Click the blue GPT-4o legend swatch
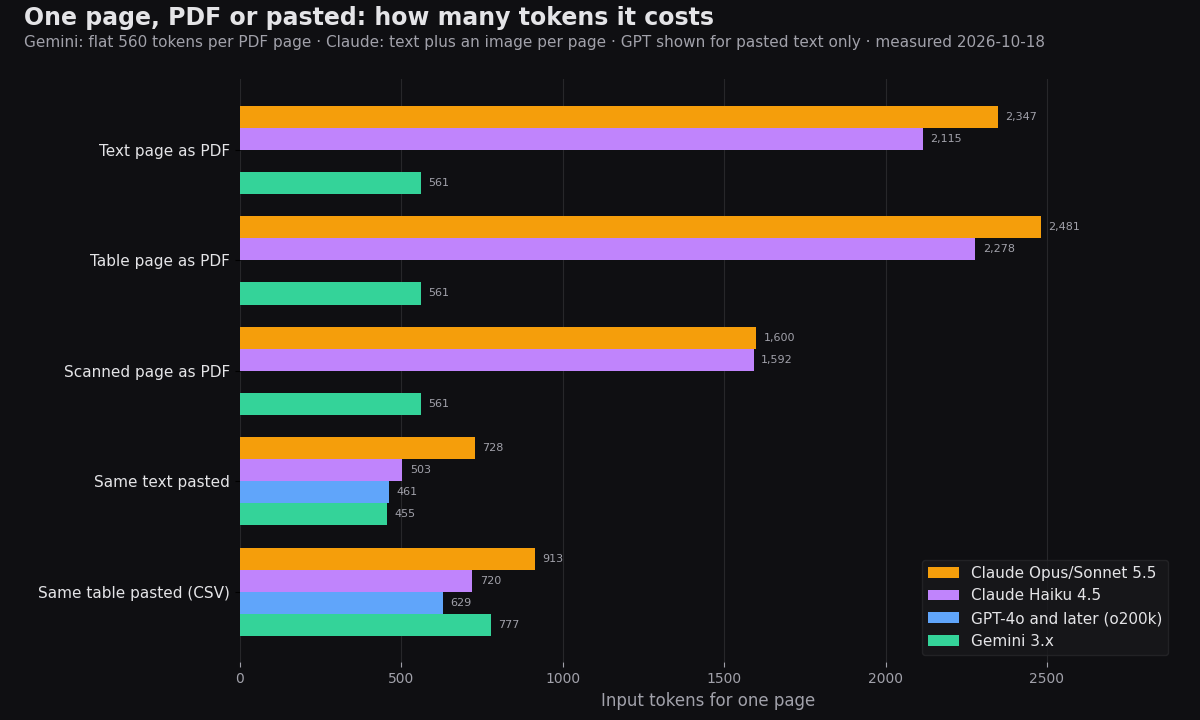This screenshot has height=720, width=1200. pyautogui.click(x=943, y=618)
